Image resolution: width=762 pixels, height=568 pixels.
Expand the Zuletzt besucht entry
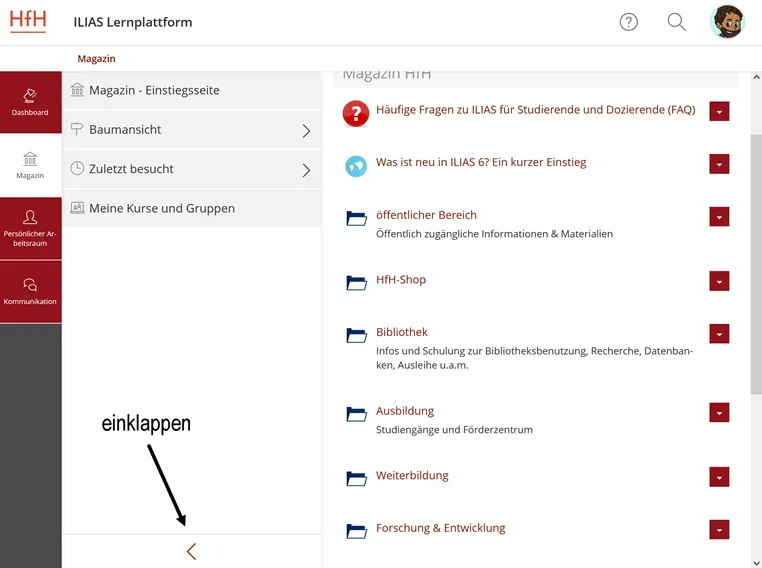coord(306,170)
